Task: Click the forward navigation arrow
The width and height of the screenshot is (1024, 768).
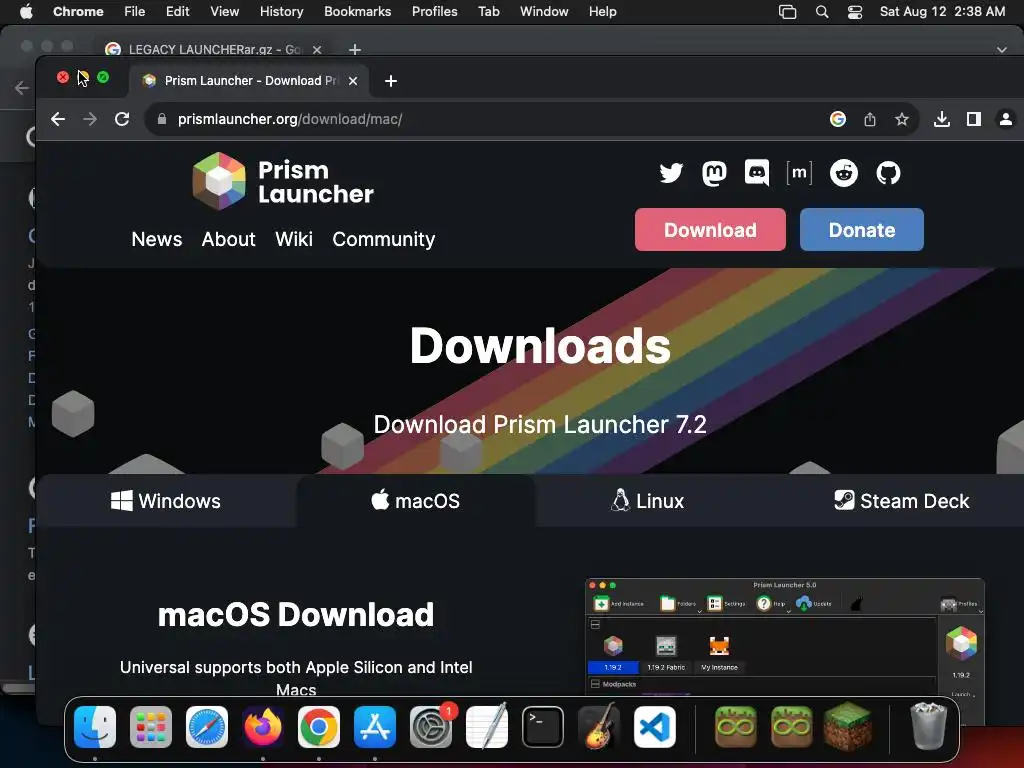Action: click(x=90, y=119)
